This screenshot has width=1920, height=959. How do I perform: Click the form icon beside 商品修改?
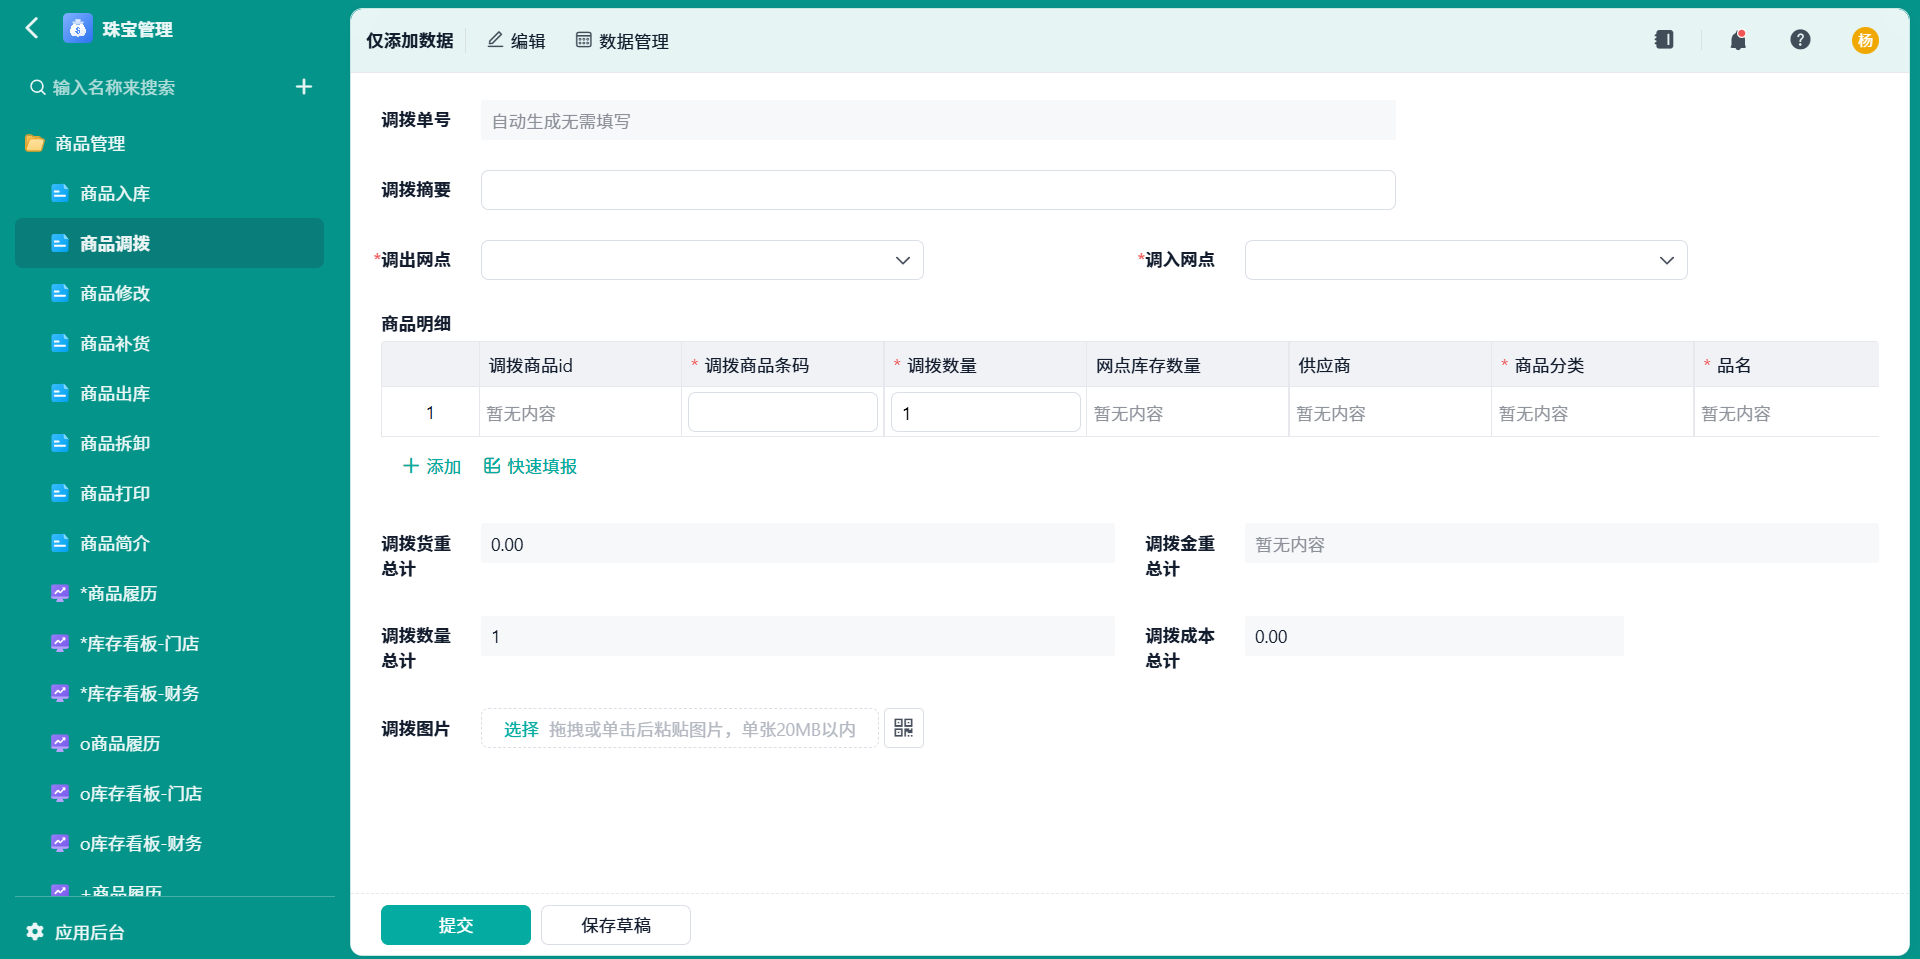click(x=60, y=293)
